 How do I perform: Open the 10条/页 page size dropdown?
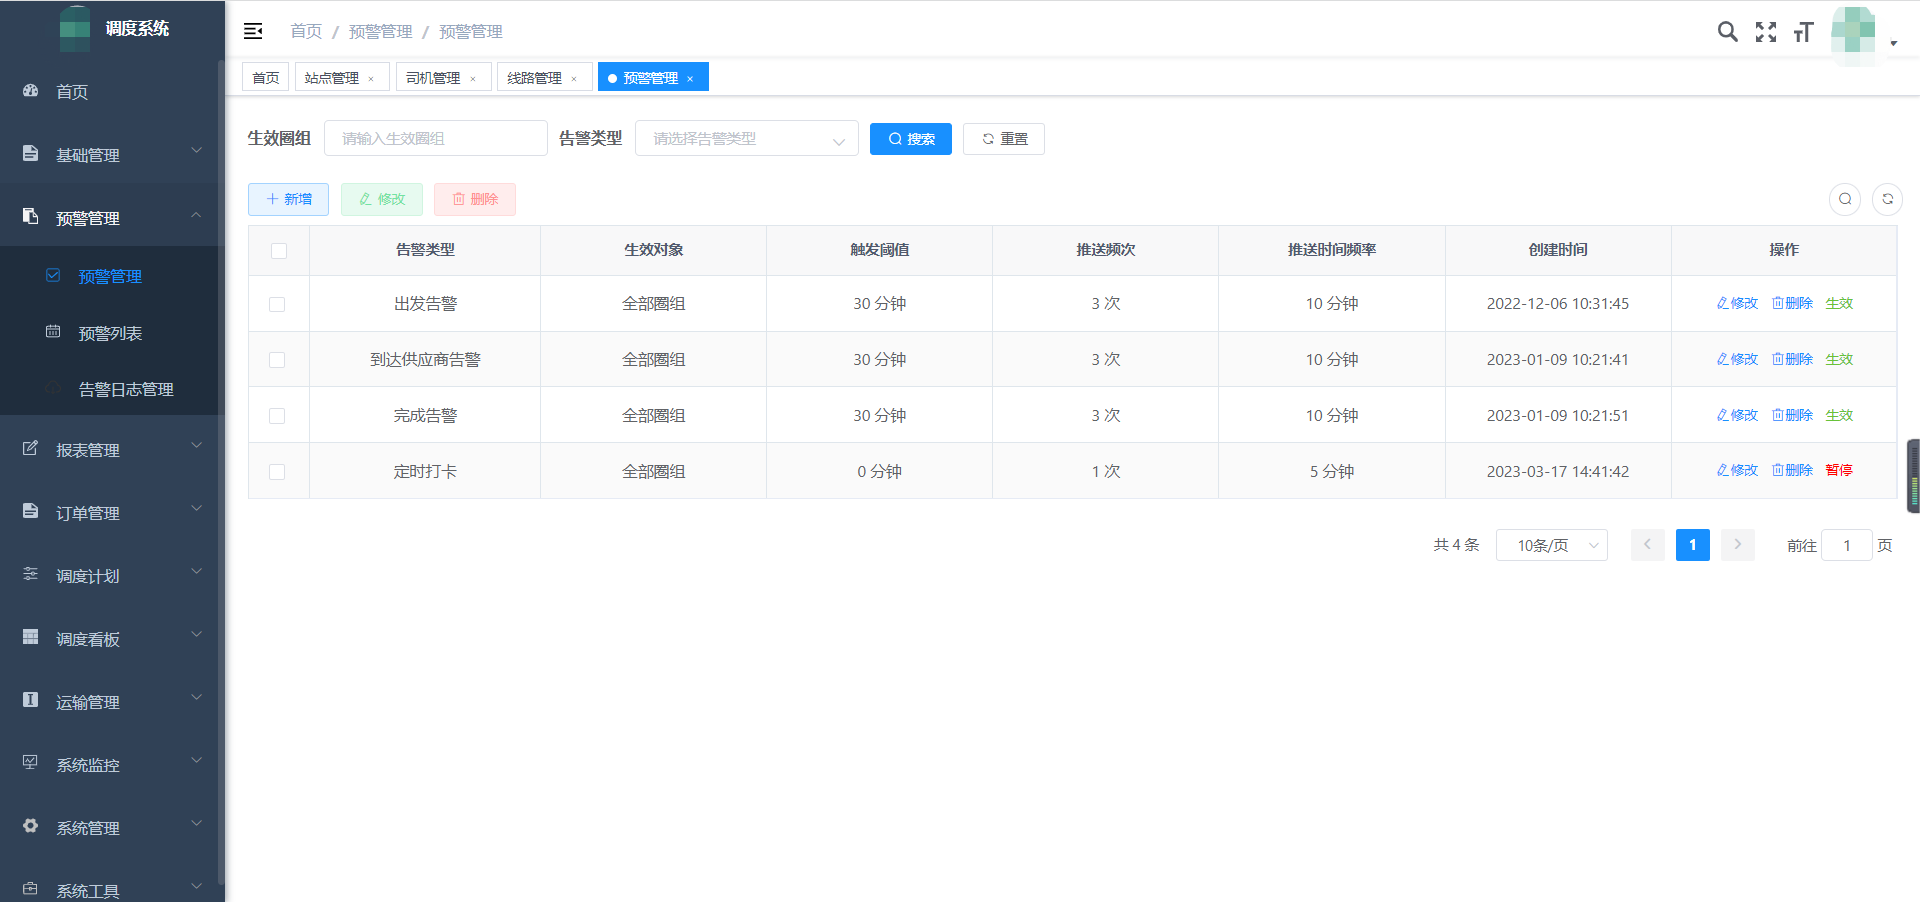point(1551,545)
